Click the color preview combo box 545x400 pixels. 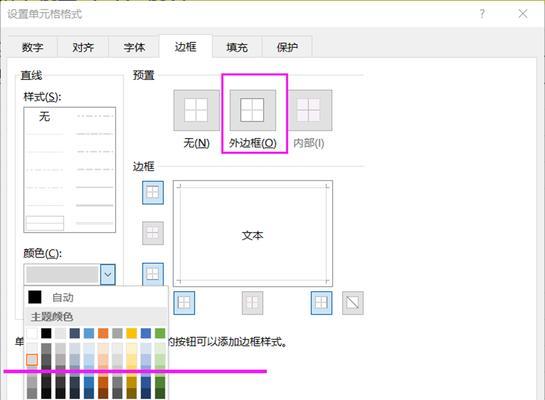click(63, 275)
